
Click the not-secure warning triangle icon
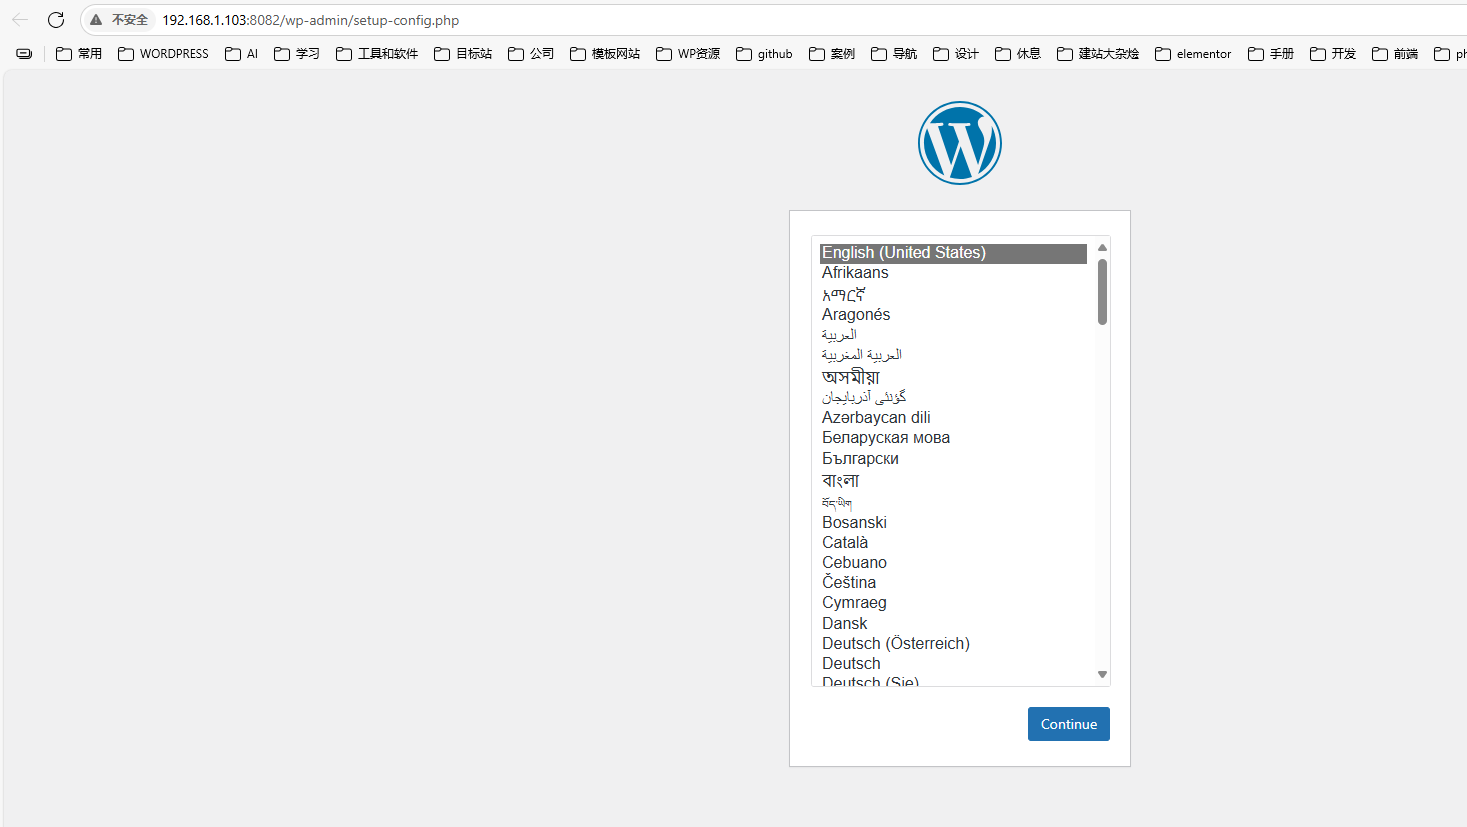(96, 20)
